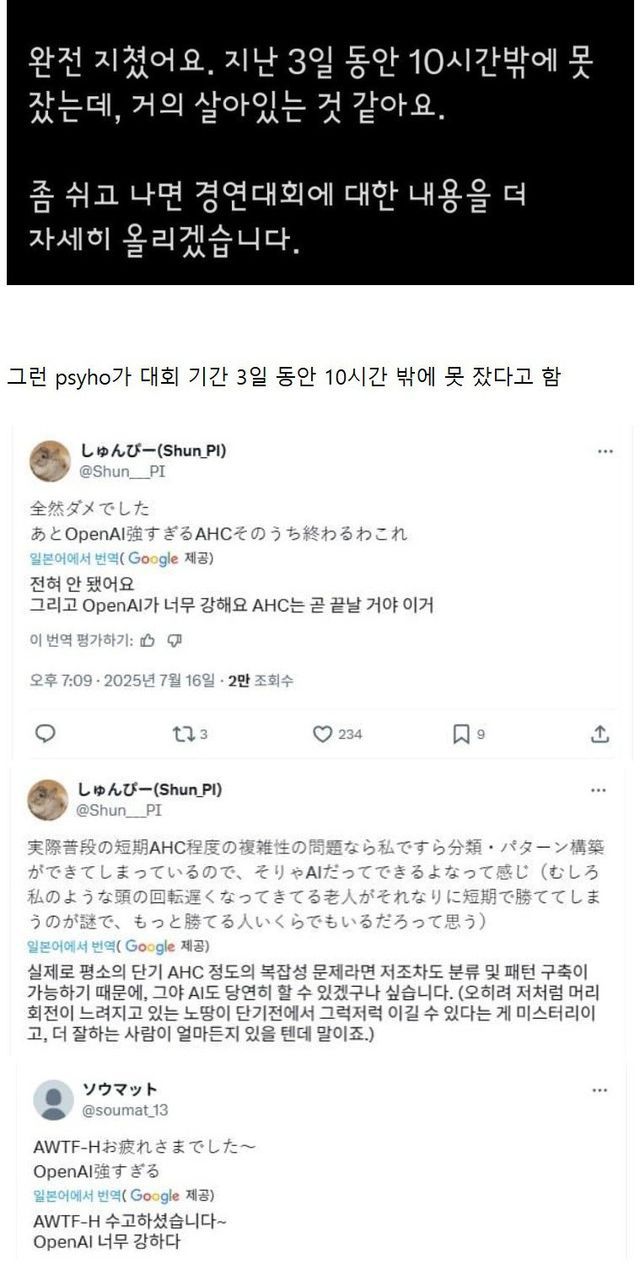Retweet the first Shun_PI tweet

pos(182,734)
